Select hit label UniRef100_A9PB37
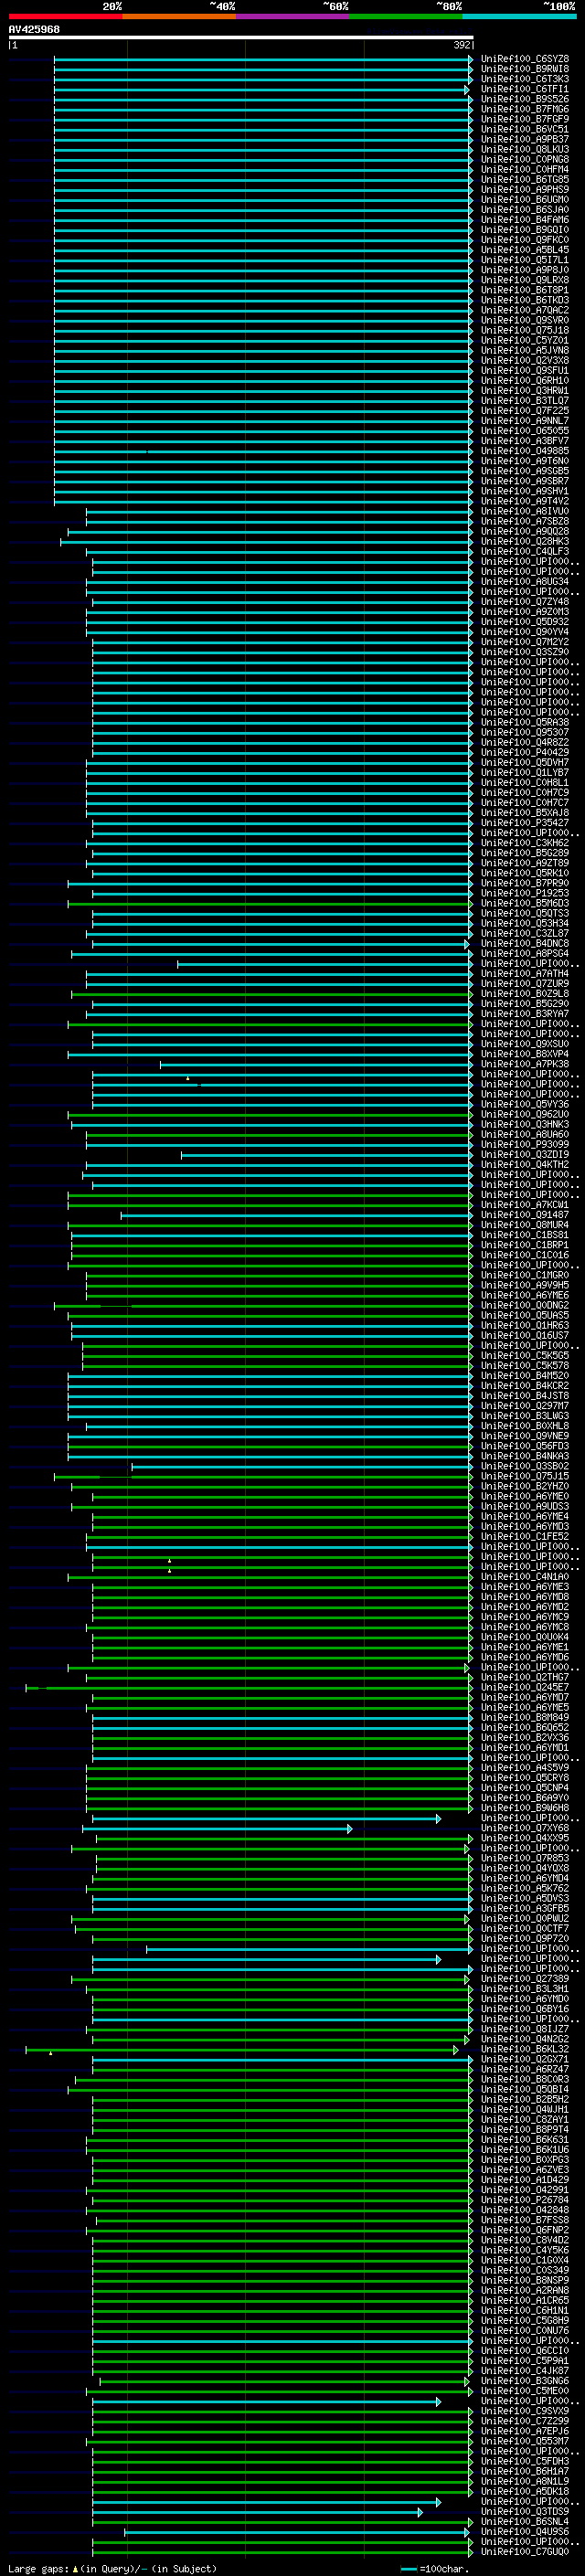This screenshot has width=585, height=2576. point(525,139)
